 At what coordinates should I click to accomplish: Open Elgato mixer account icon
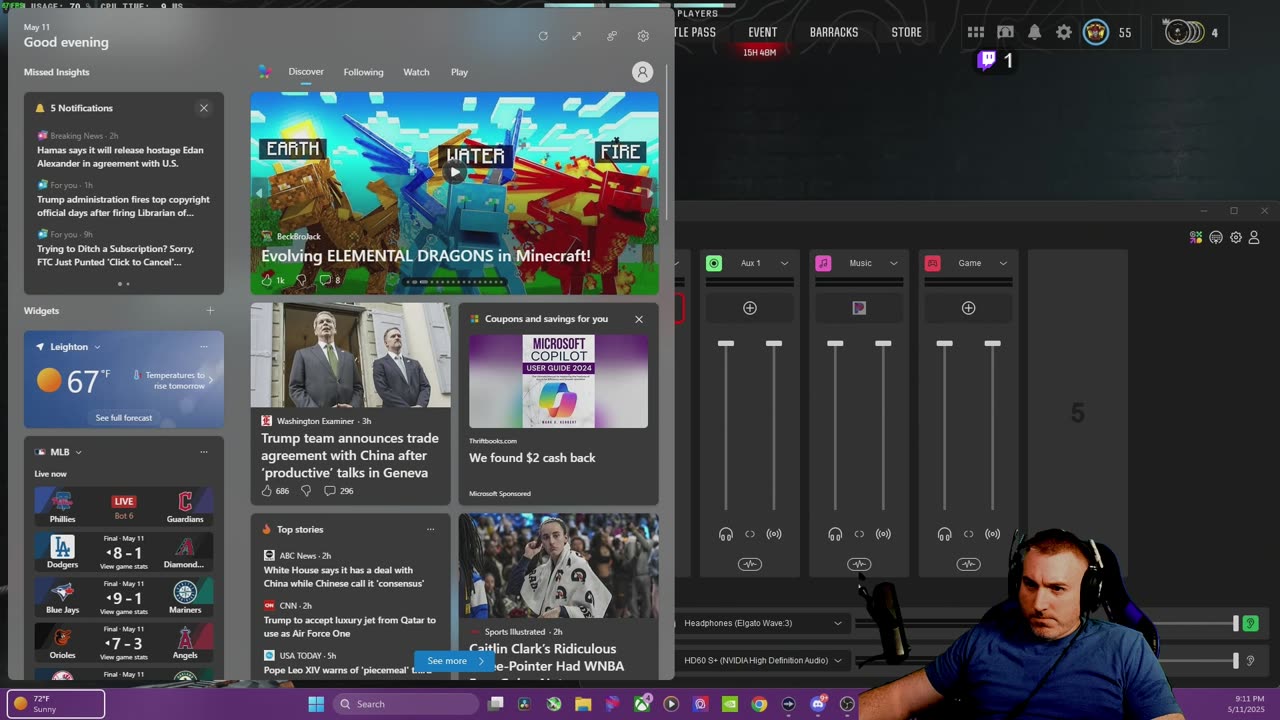point(1254,237)
